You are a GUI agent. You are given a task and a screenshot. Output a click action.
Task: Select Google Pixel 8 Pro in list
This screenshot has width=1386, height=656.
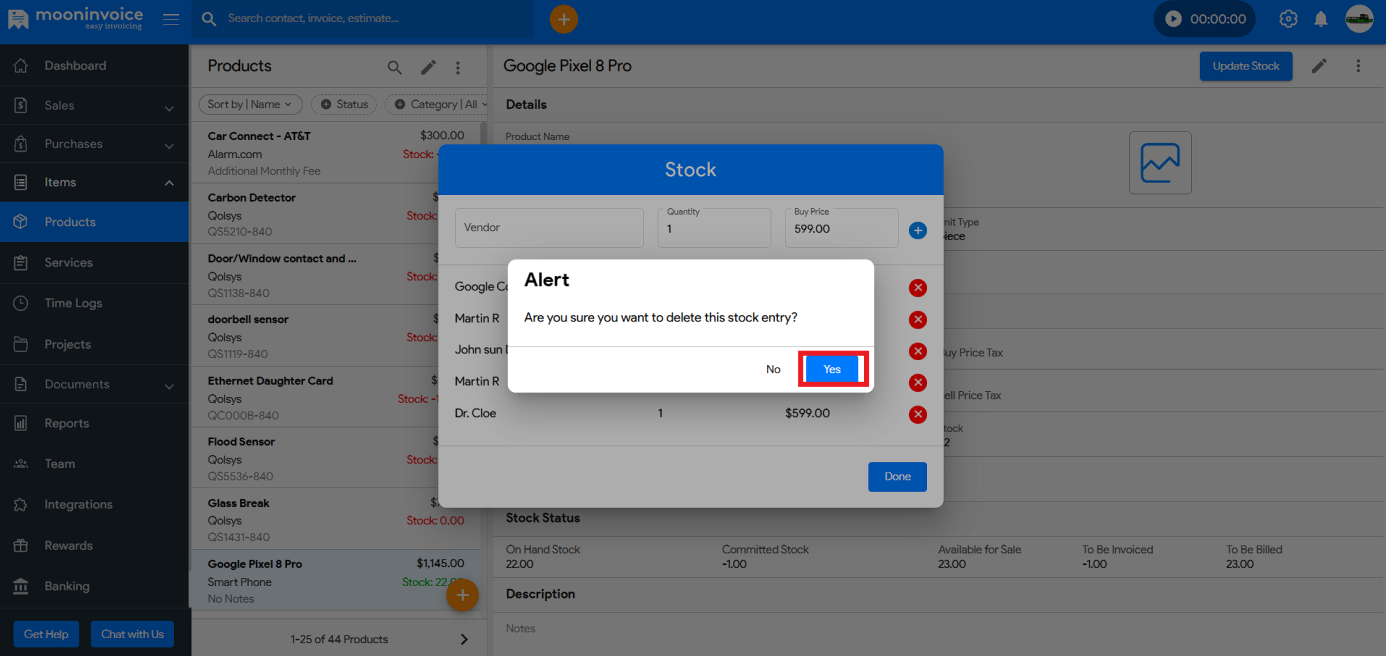(x=336, y=581)
